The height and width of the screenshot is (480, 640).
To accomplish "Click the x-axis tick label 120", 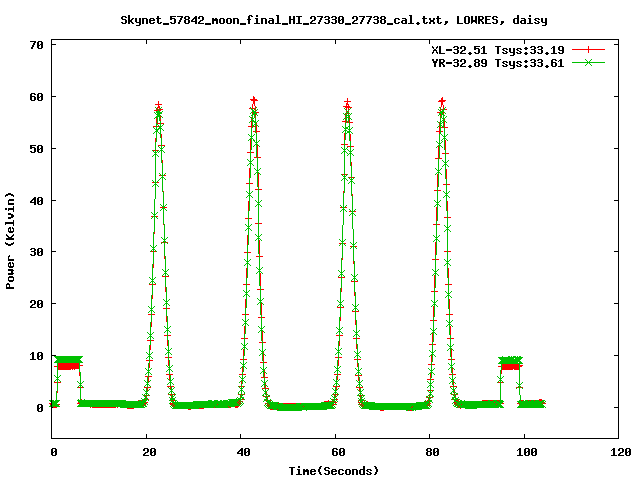I will pos(621,452).
